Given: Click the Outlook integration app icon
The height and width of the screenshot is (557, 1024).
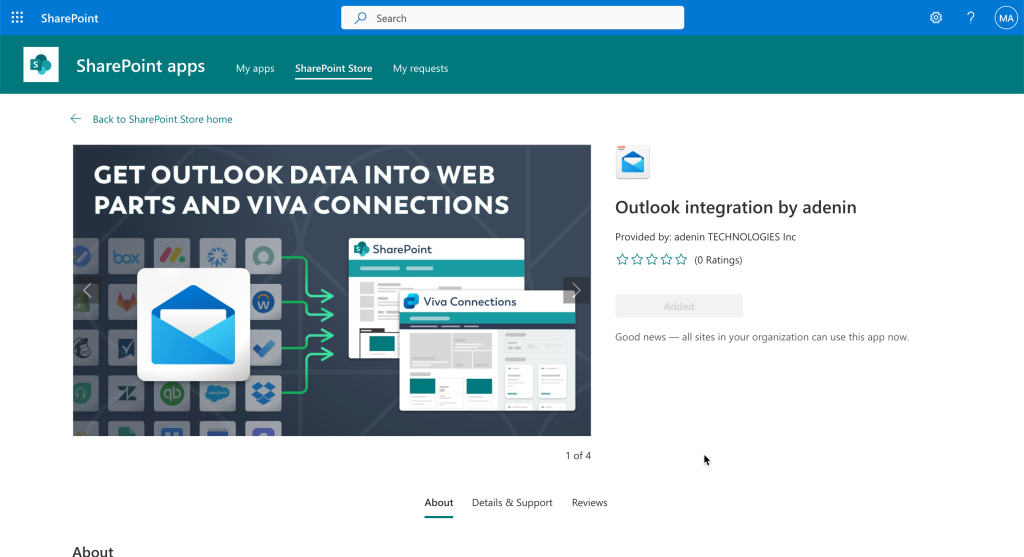Looking at the screenshot, I should [x=632, y=162].
